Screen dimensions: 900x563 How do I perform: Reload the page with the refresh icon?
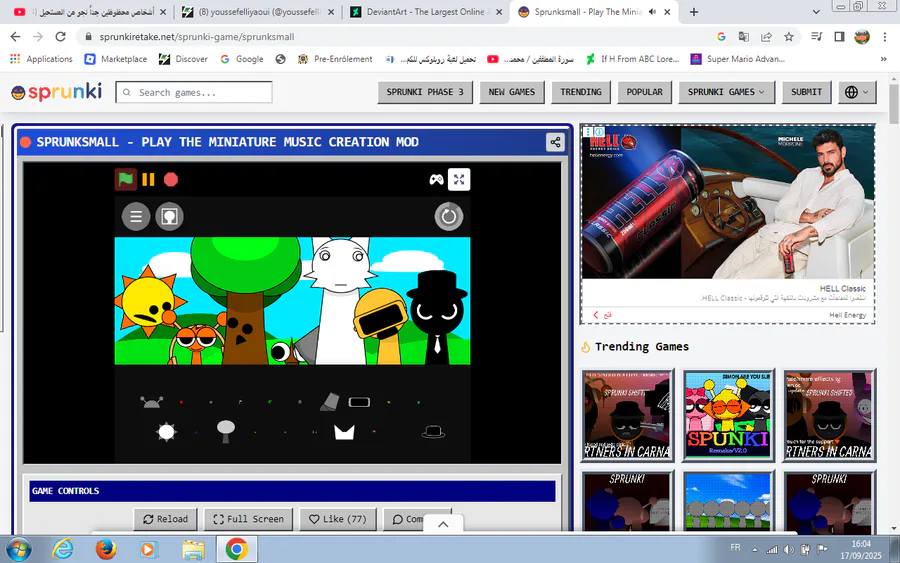pyautogui.click(x=60, y=37)
